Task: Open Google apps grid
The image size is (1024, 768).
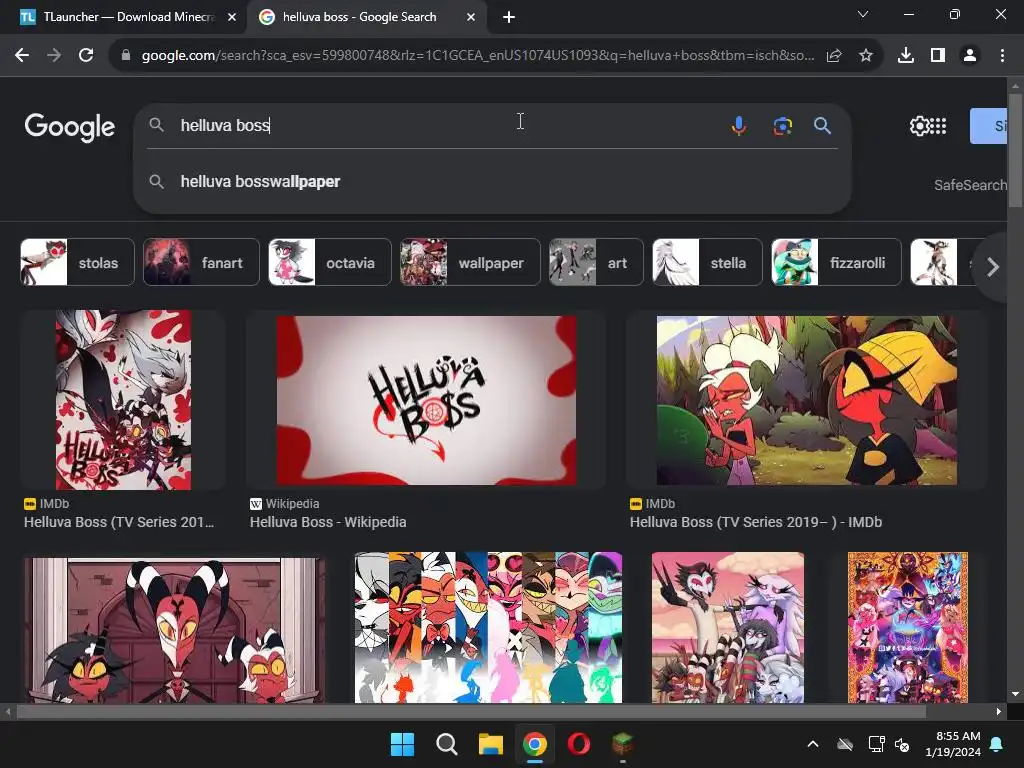Action: point(938,126)
